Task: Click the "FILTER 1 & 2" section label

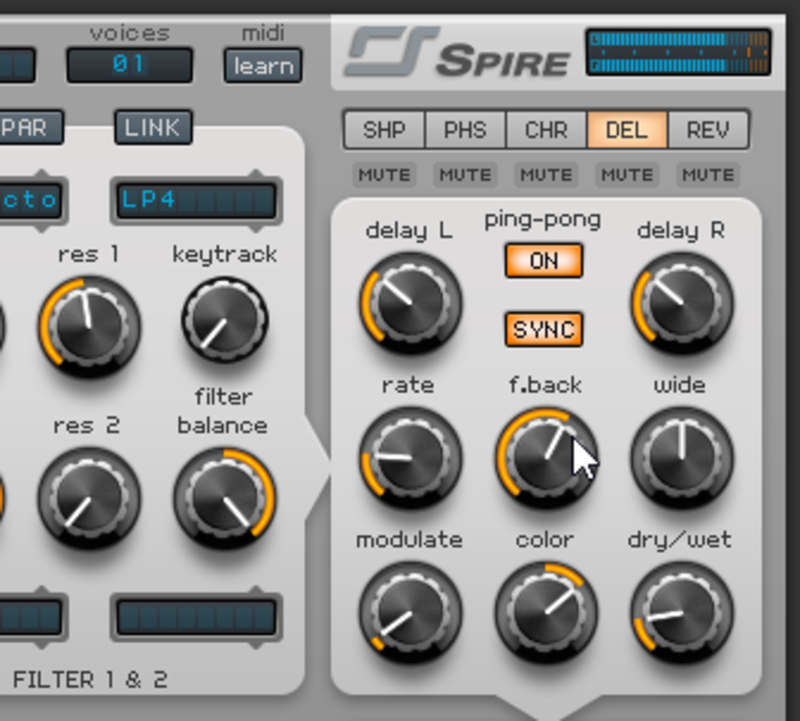Action: 90,680
